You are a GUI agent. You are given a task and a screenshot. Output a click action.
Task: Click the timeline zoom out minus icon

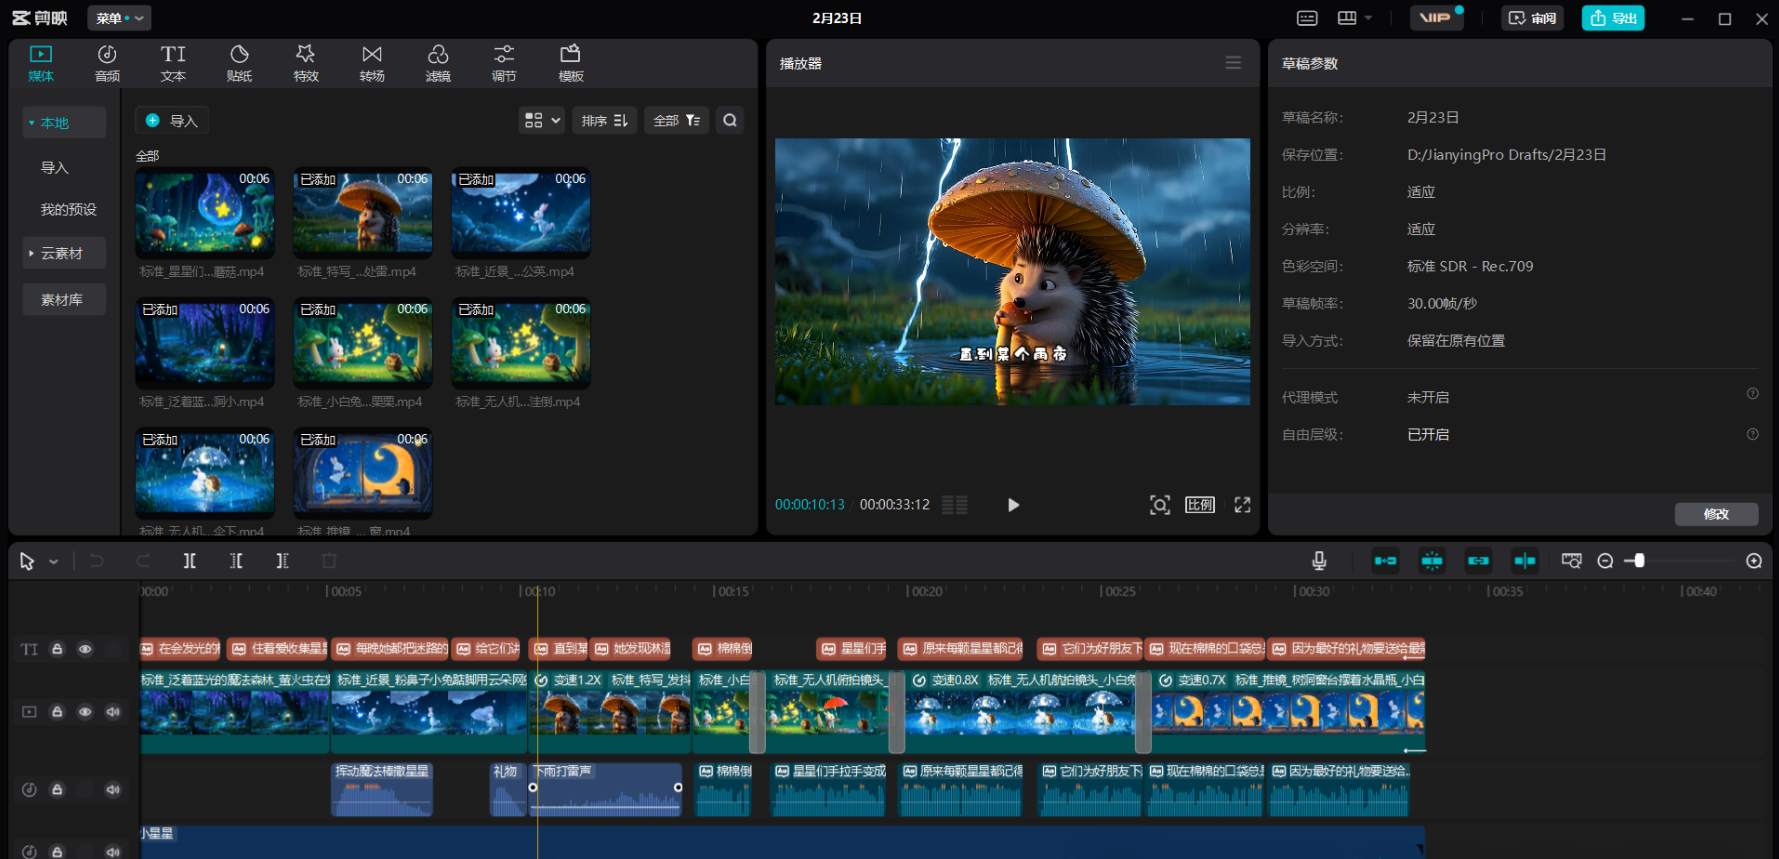(1605, 561)
